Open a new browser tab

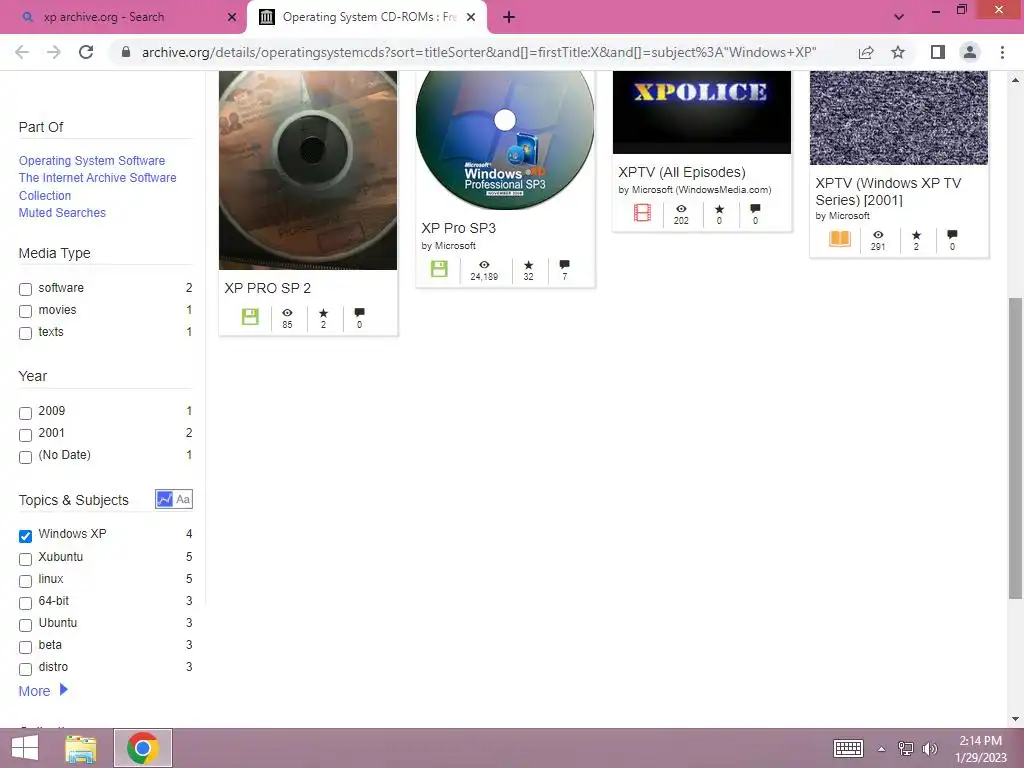[x=509, y=17]
